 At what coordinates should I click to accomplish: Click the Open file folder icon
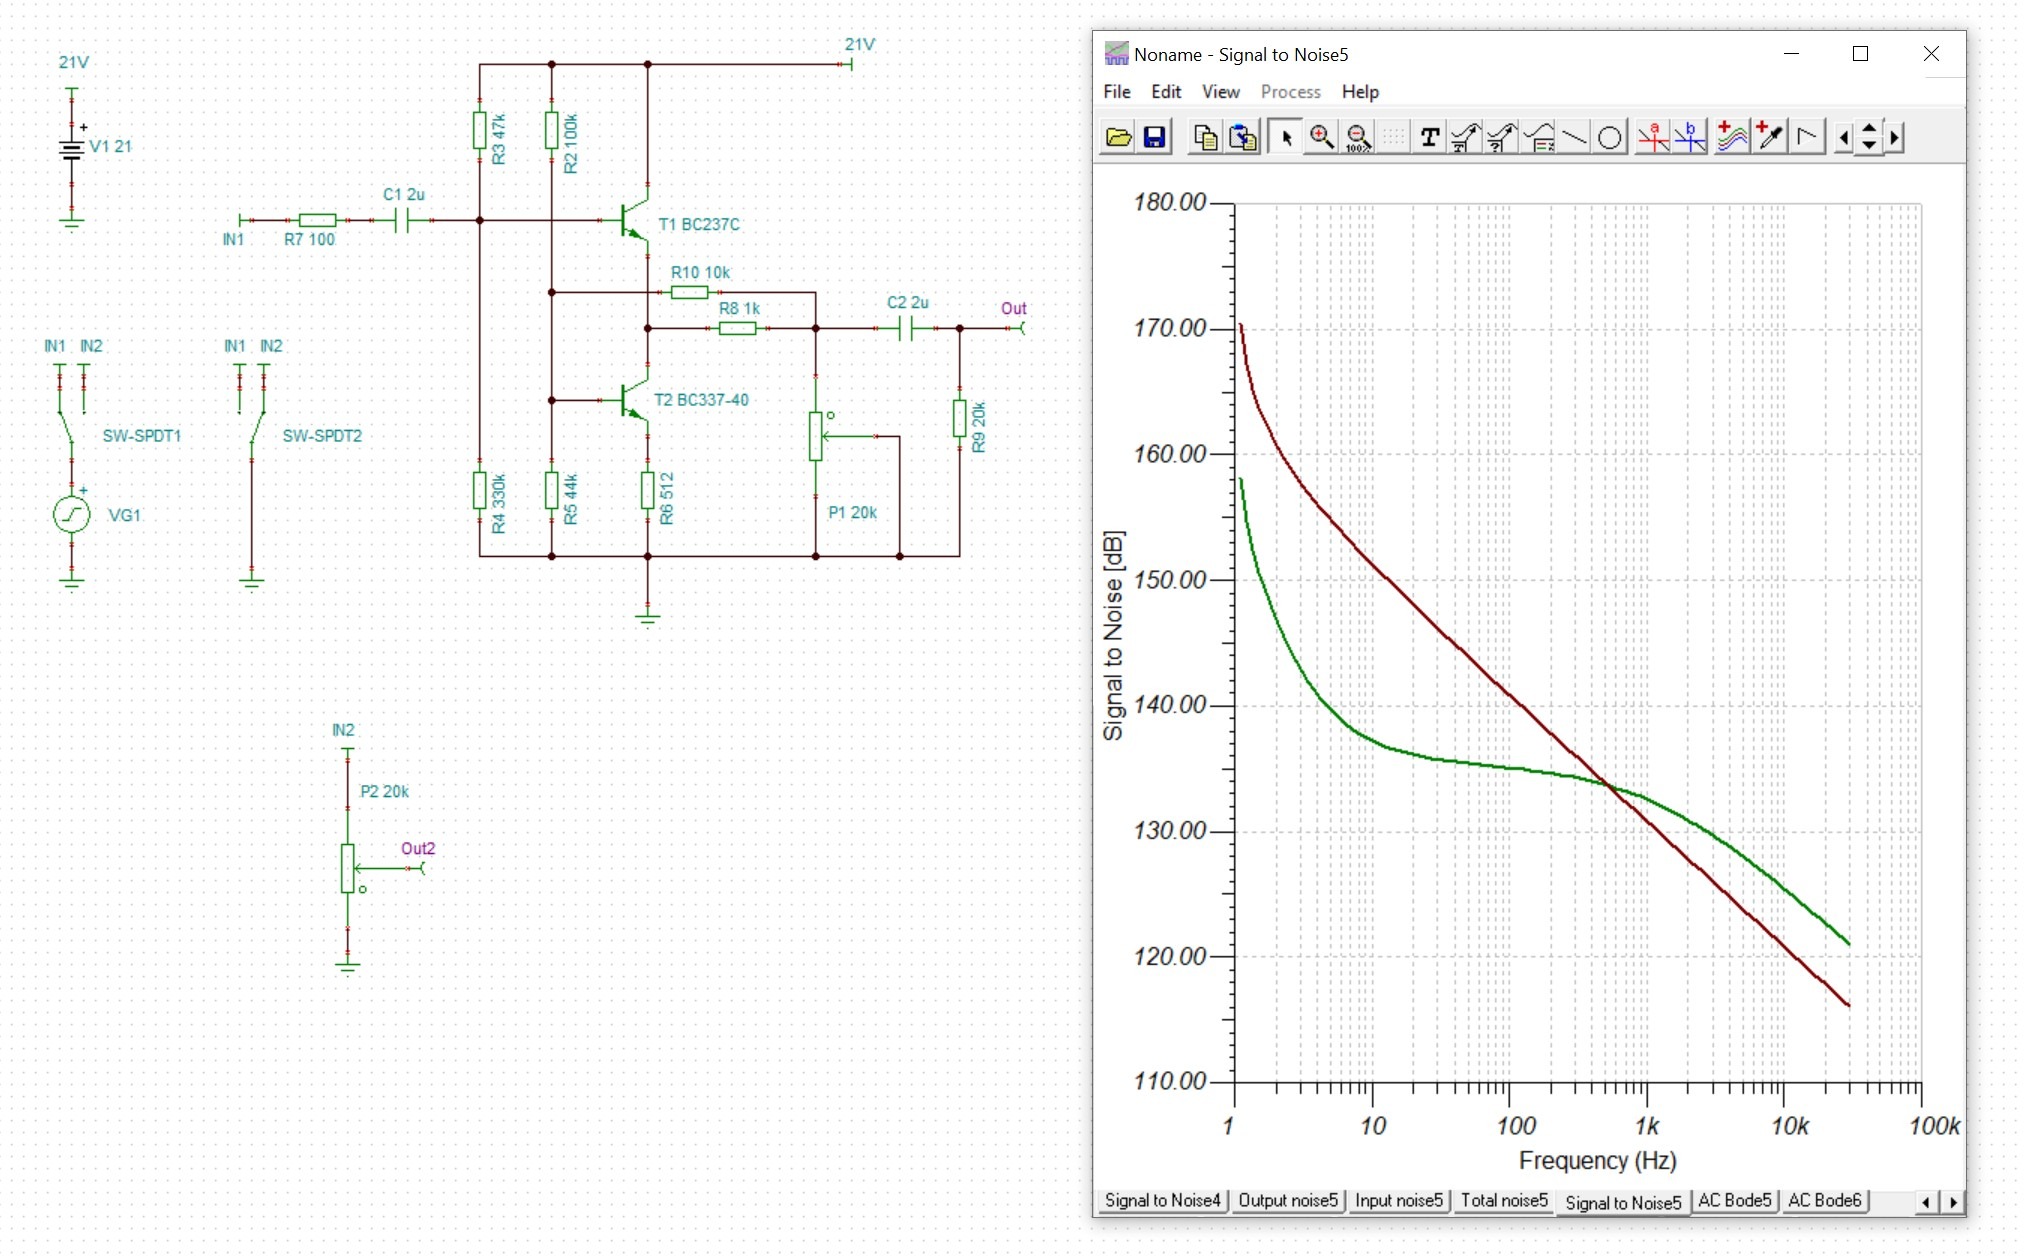click(x=1118, y=137)
